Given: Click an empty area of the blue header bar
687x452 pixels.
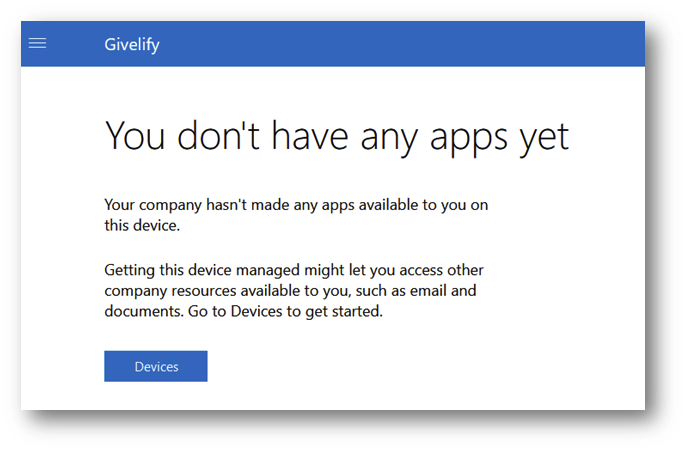Looking at the screenshot, I should pos(394,44).
